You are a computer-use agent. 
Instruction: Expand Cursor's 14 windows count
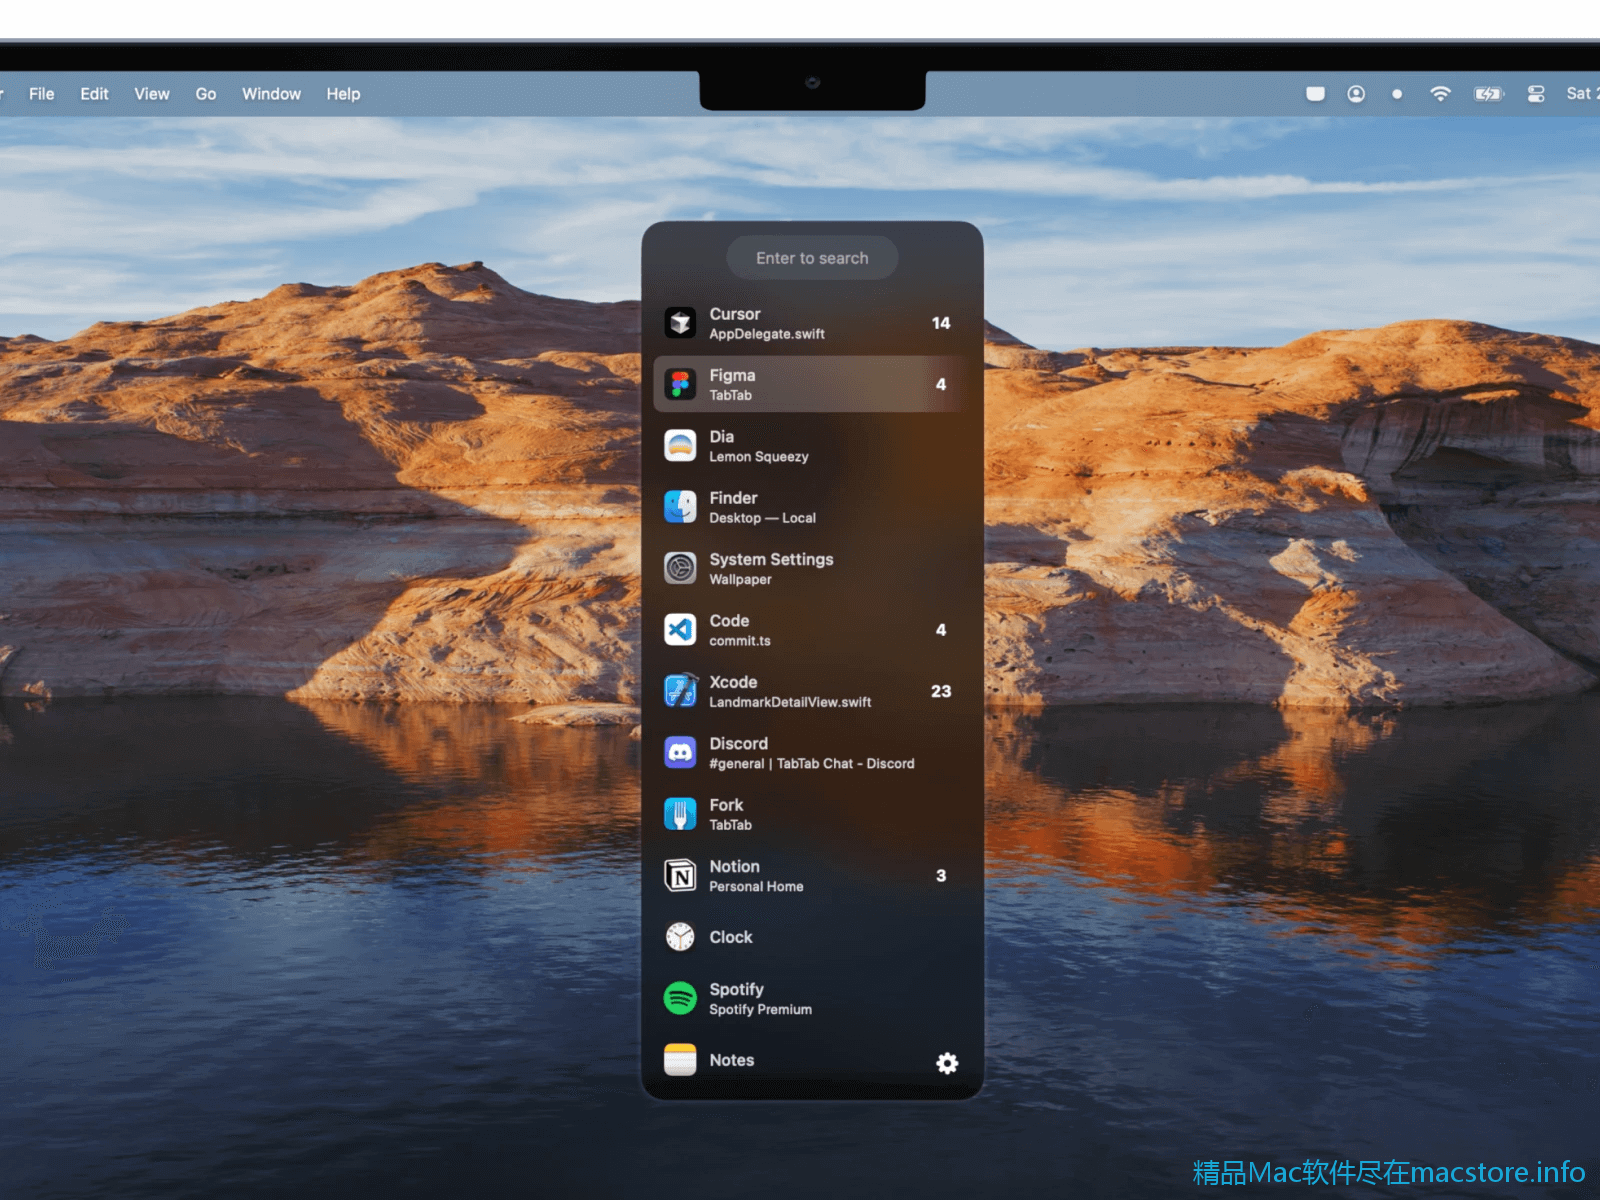pyautogui.click(x=940, y=323)
